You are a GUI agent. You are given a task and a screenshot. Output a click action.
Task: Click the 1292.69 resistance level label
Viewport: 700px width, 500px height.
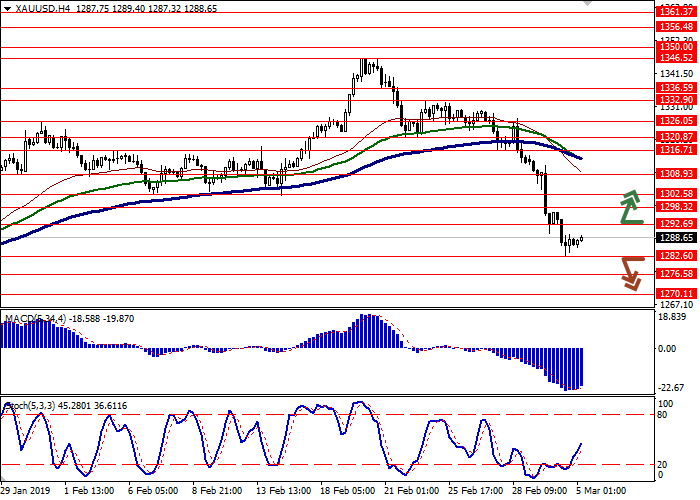pyautogui.click(x=676, y=223)
